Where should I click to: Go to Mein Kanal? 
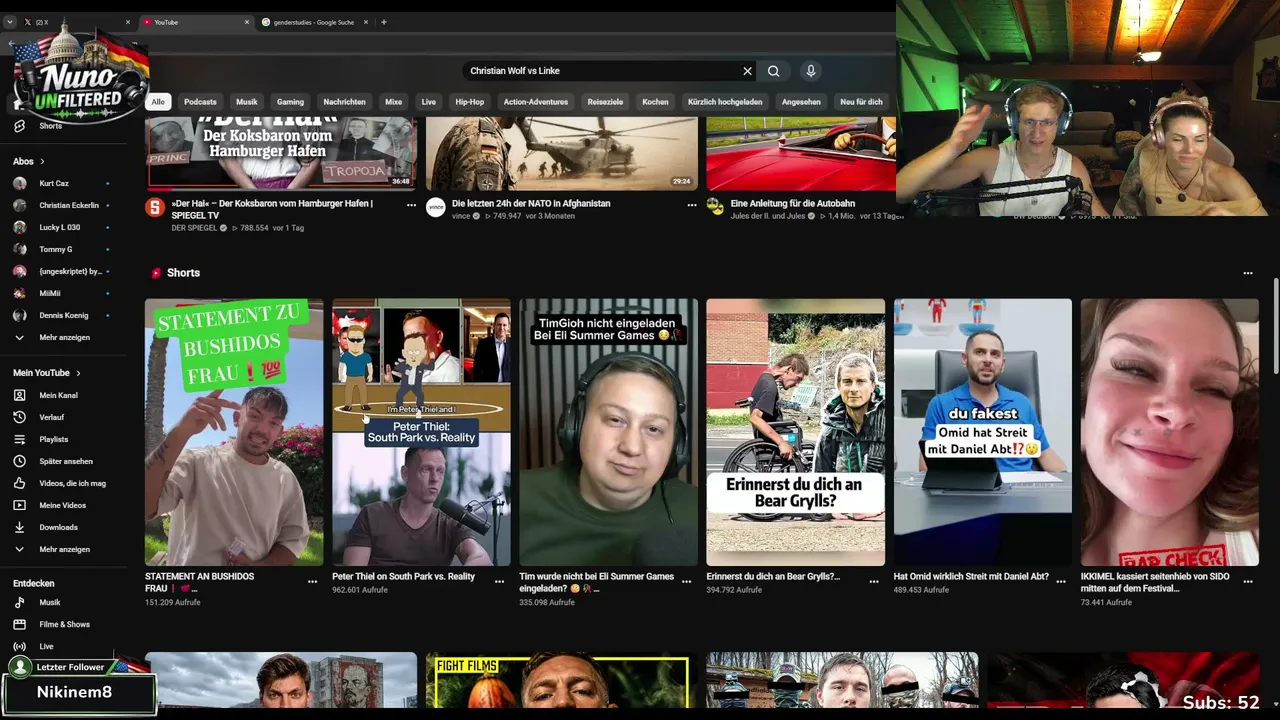(x=60, y=395)
